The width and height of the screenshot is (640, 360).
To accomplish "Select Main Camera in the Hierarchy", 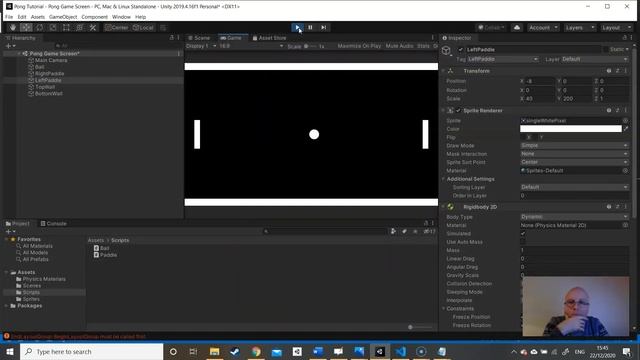I will (51, 60).
